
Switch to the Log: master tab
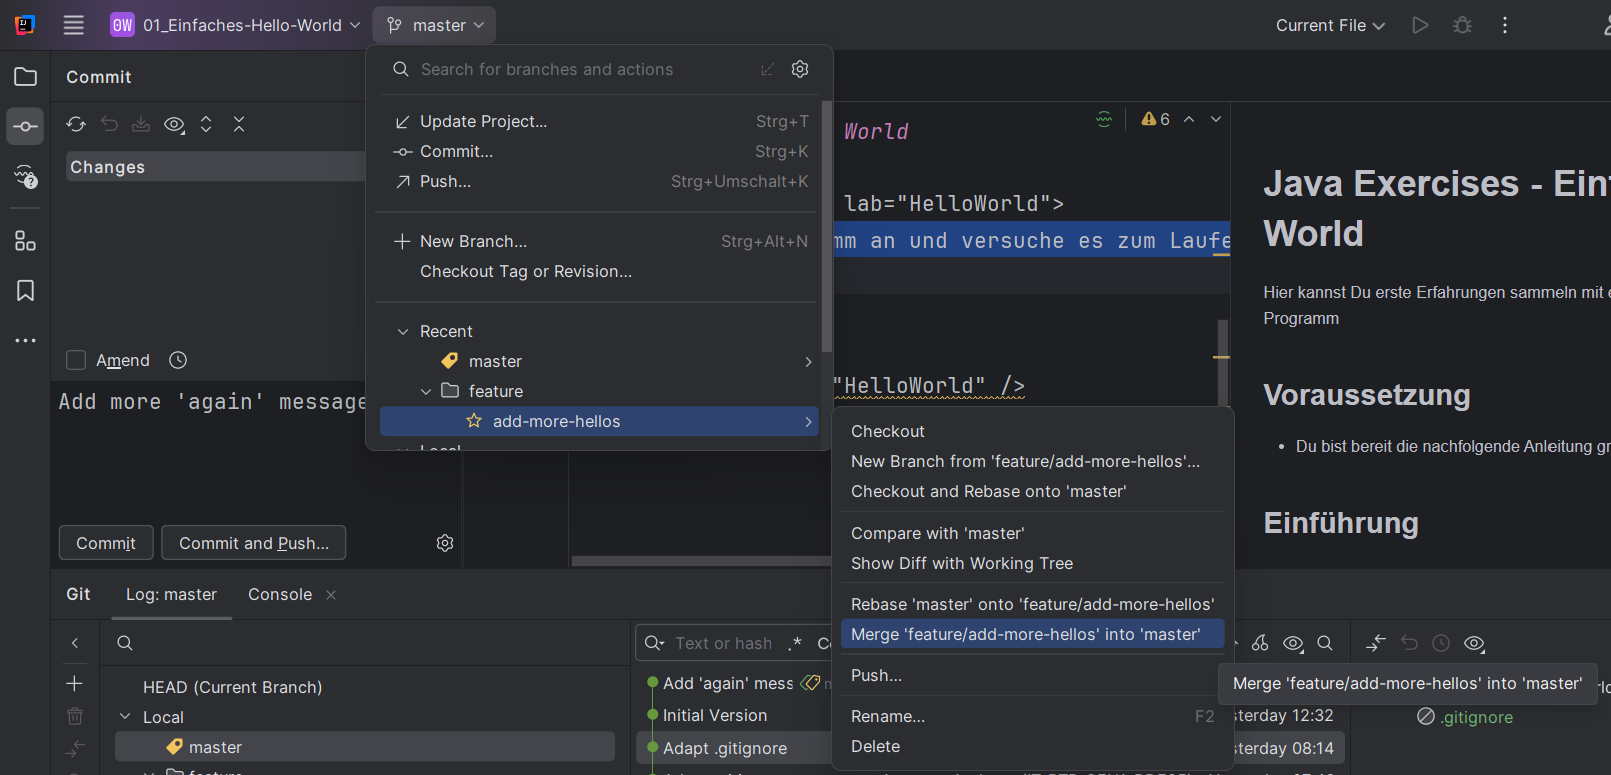171,594
